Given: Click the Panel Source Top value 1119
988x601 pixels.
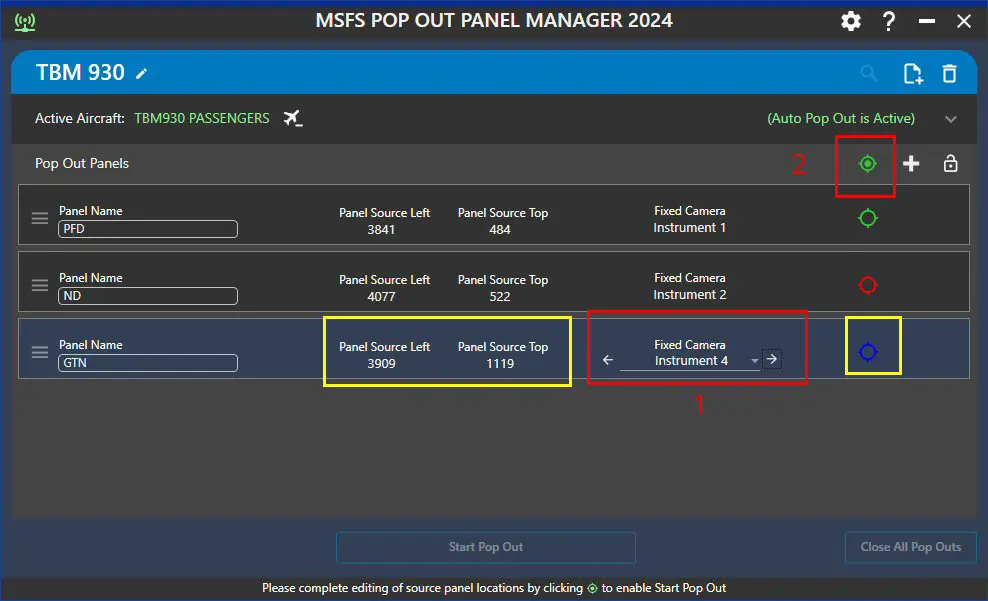Looking at the screenshot, I should (x=500, y=363).
